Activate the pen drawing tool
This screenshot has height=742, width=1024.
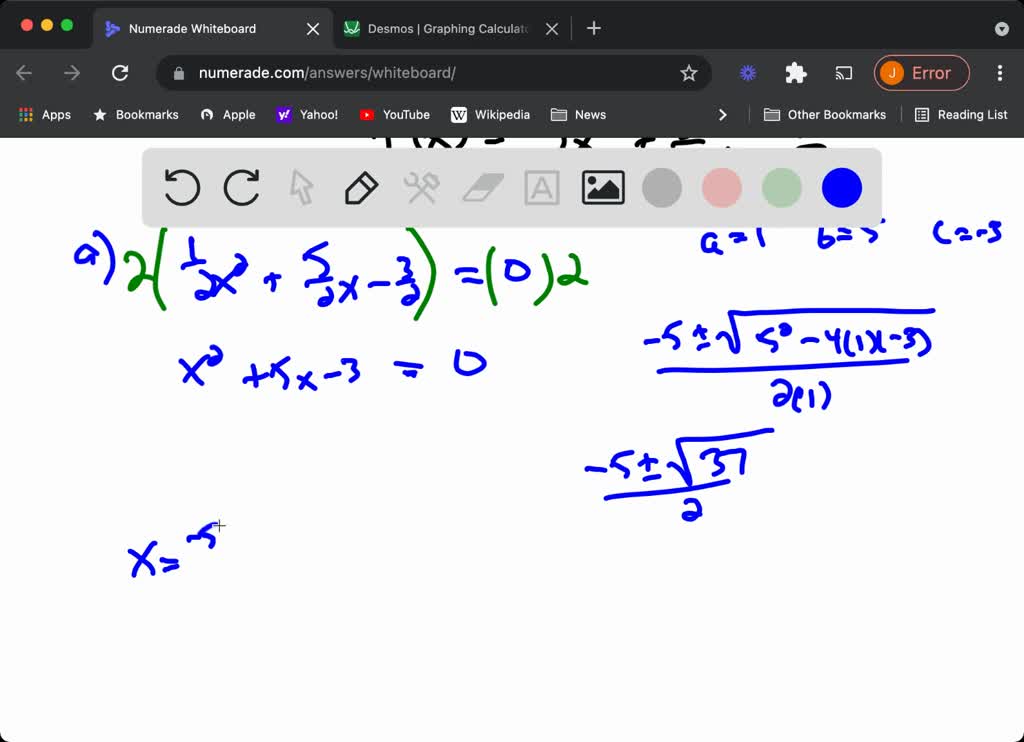pos(361,187)
